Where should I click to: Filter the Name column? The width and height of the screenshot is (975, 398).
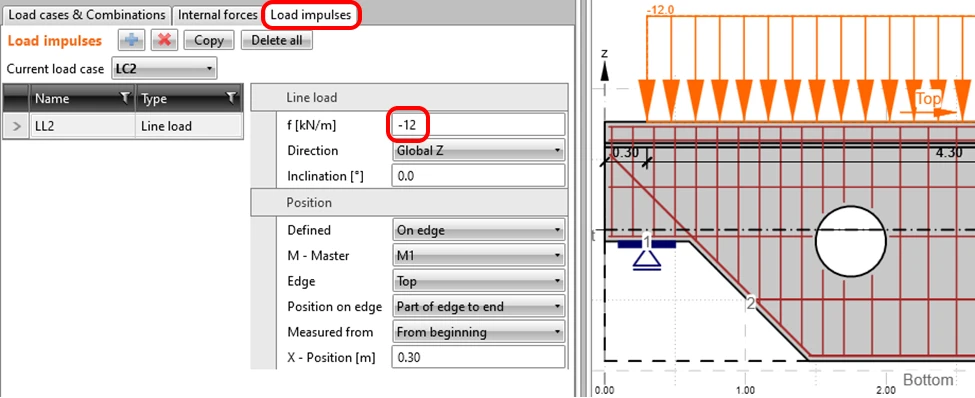pos(126,98)
